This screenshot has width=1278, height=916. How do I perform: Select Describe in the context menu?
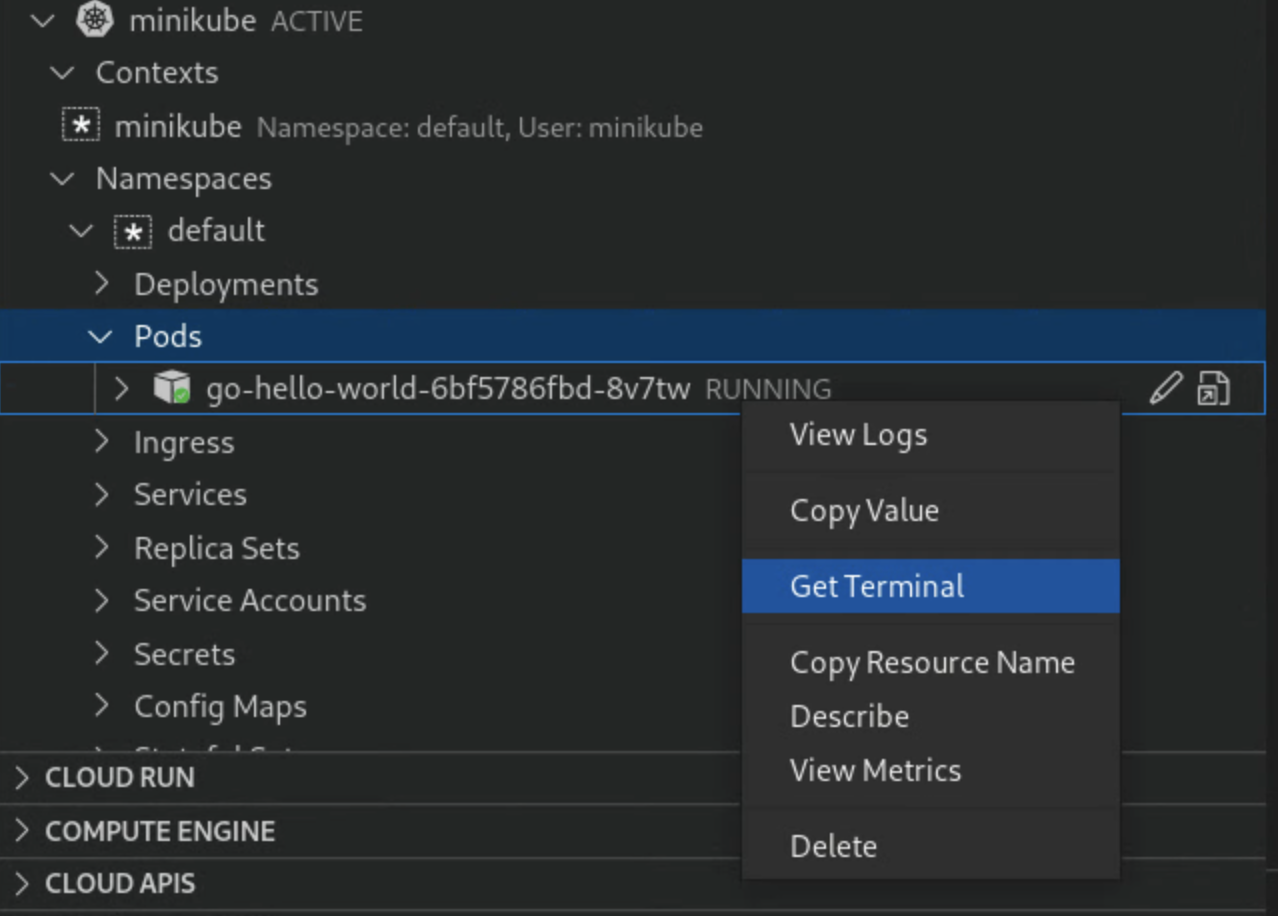tap(849, 716)
